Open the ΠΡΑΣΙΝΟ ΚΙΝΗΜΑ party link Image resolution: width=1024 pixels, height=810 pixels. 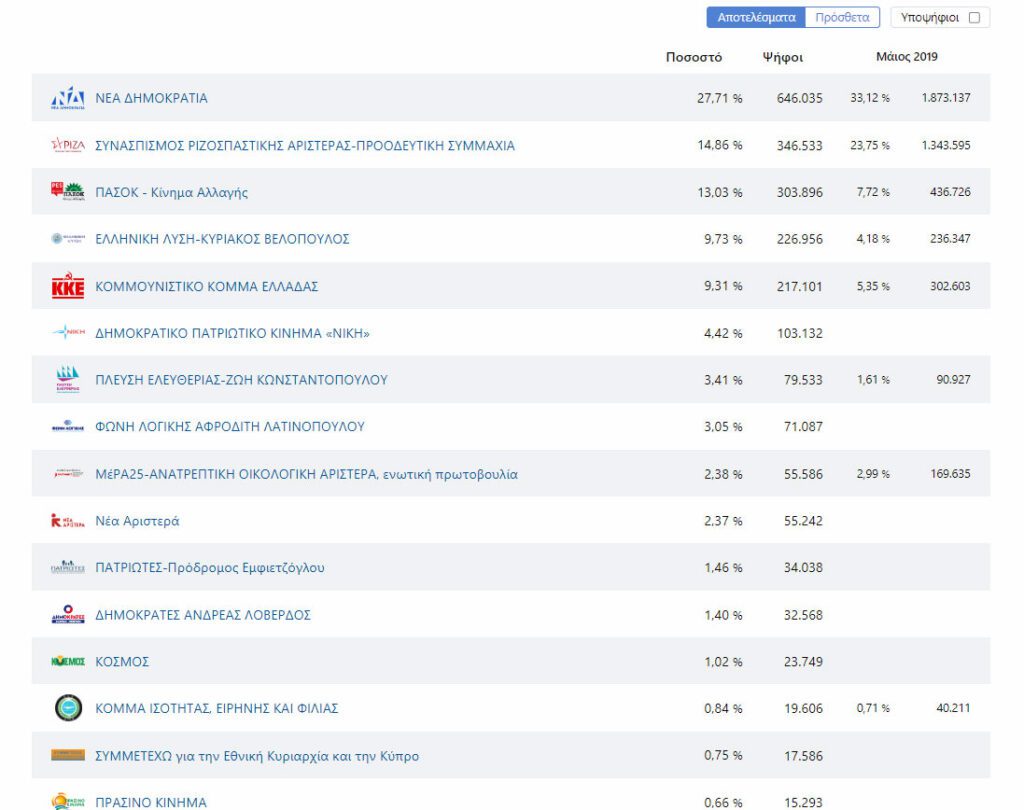[151, 802]
